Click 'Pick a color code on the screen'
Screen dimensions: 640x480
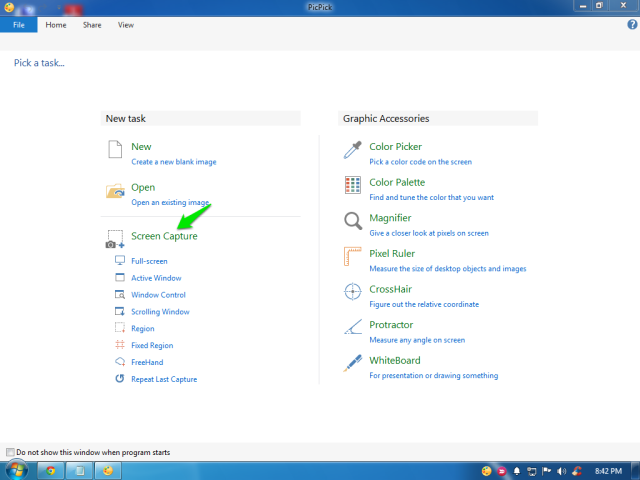coord(420,162)
